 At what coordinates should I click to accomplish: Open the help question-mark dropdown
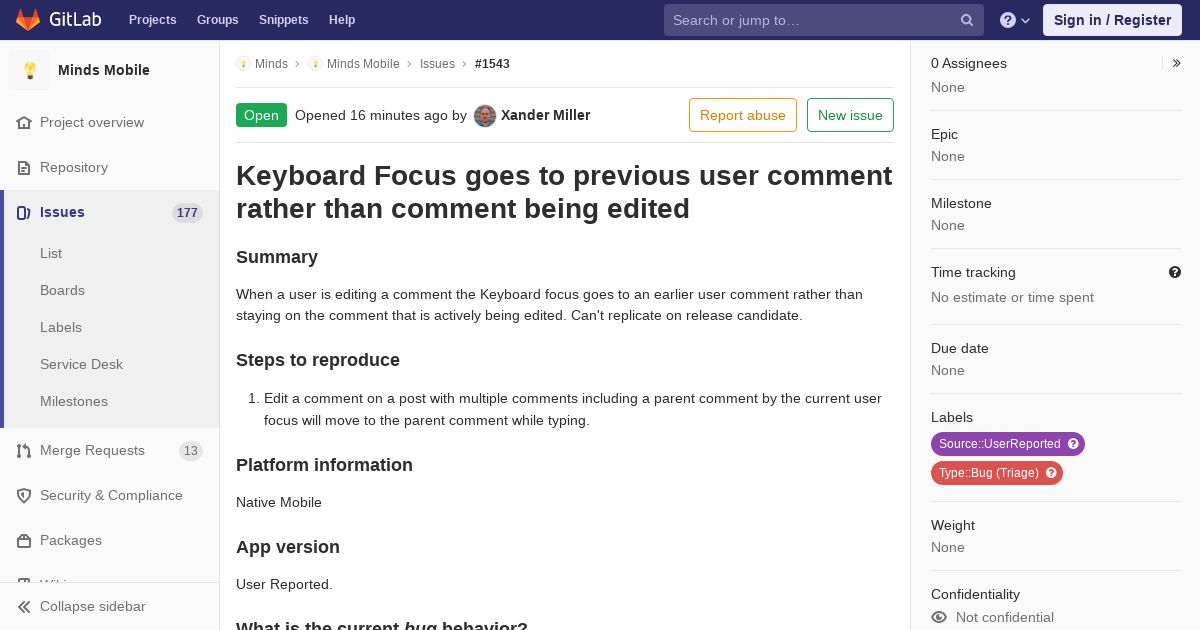(x=1015, y=20)
